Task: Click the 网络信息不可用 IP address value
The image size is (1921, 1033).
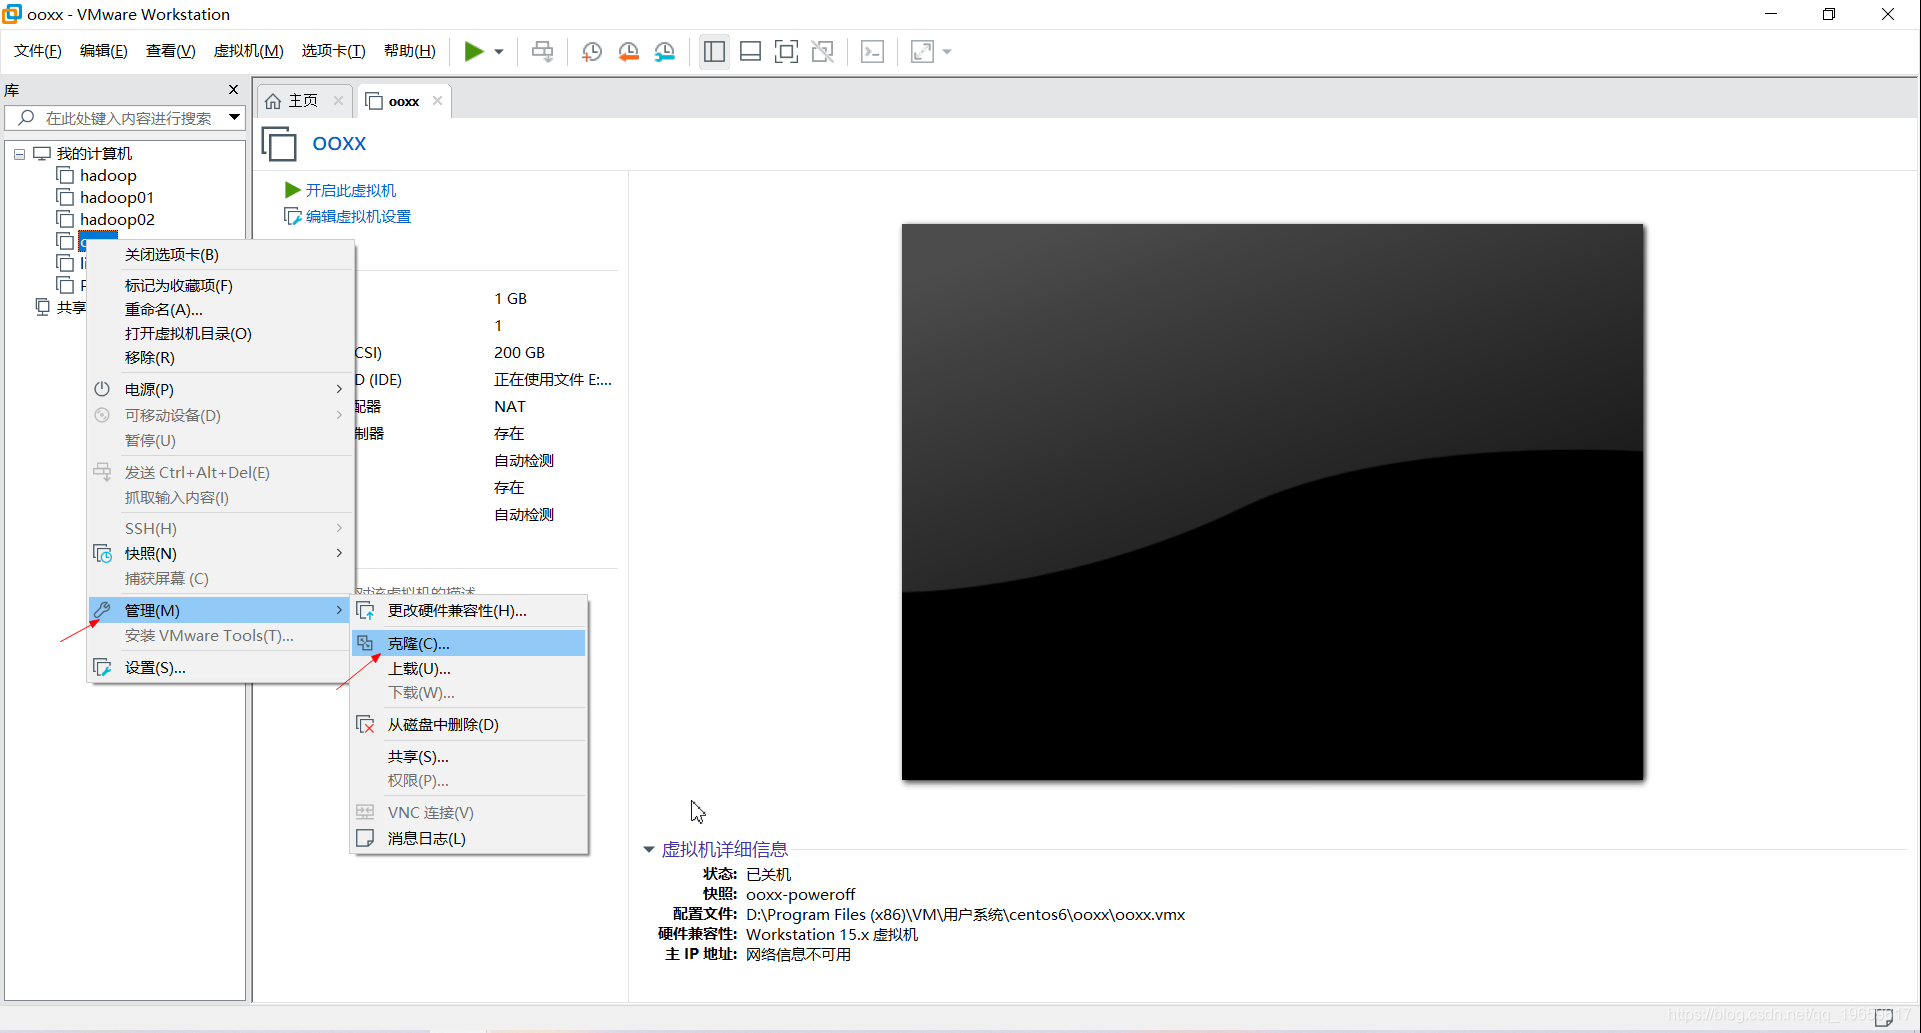Action: (798, 955)
